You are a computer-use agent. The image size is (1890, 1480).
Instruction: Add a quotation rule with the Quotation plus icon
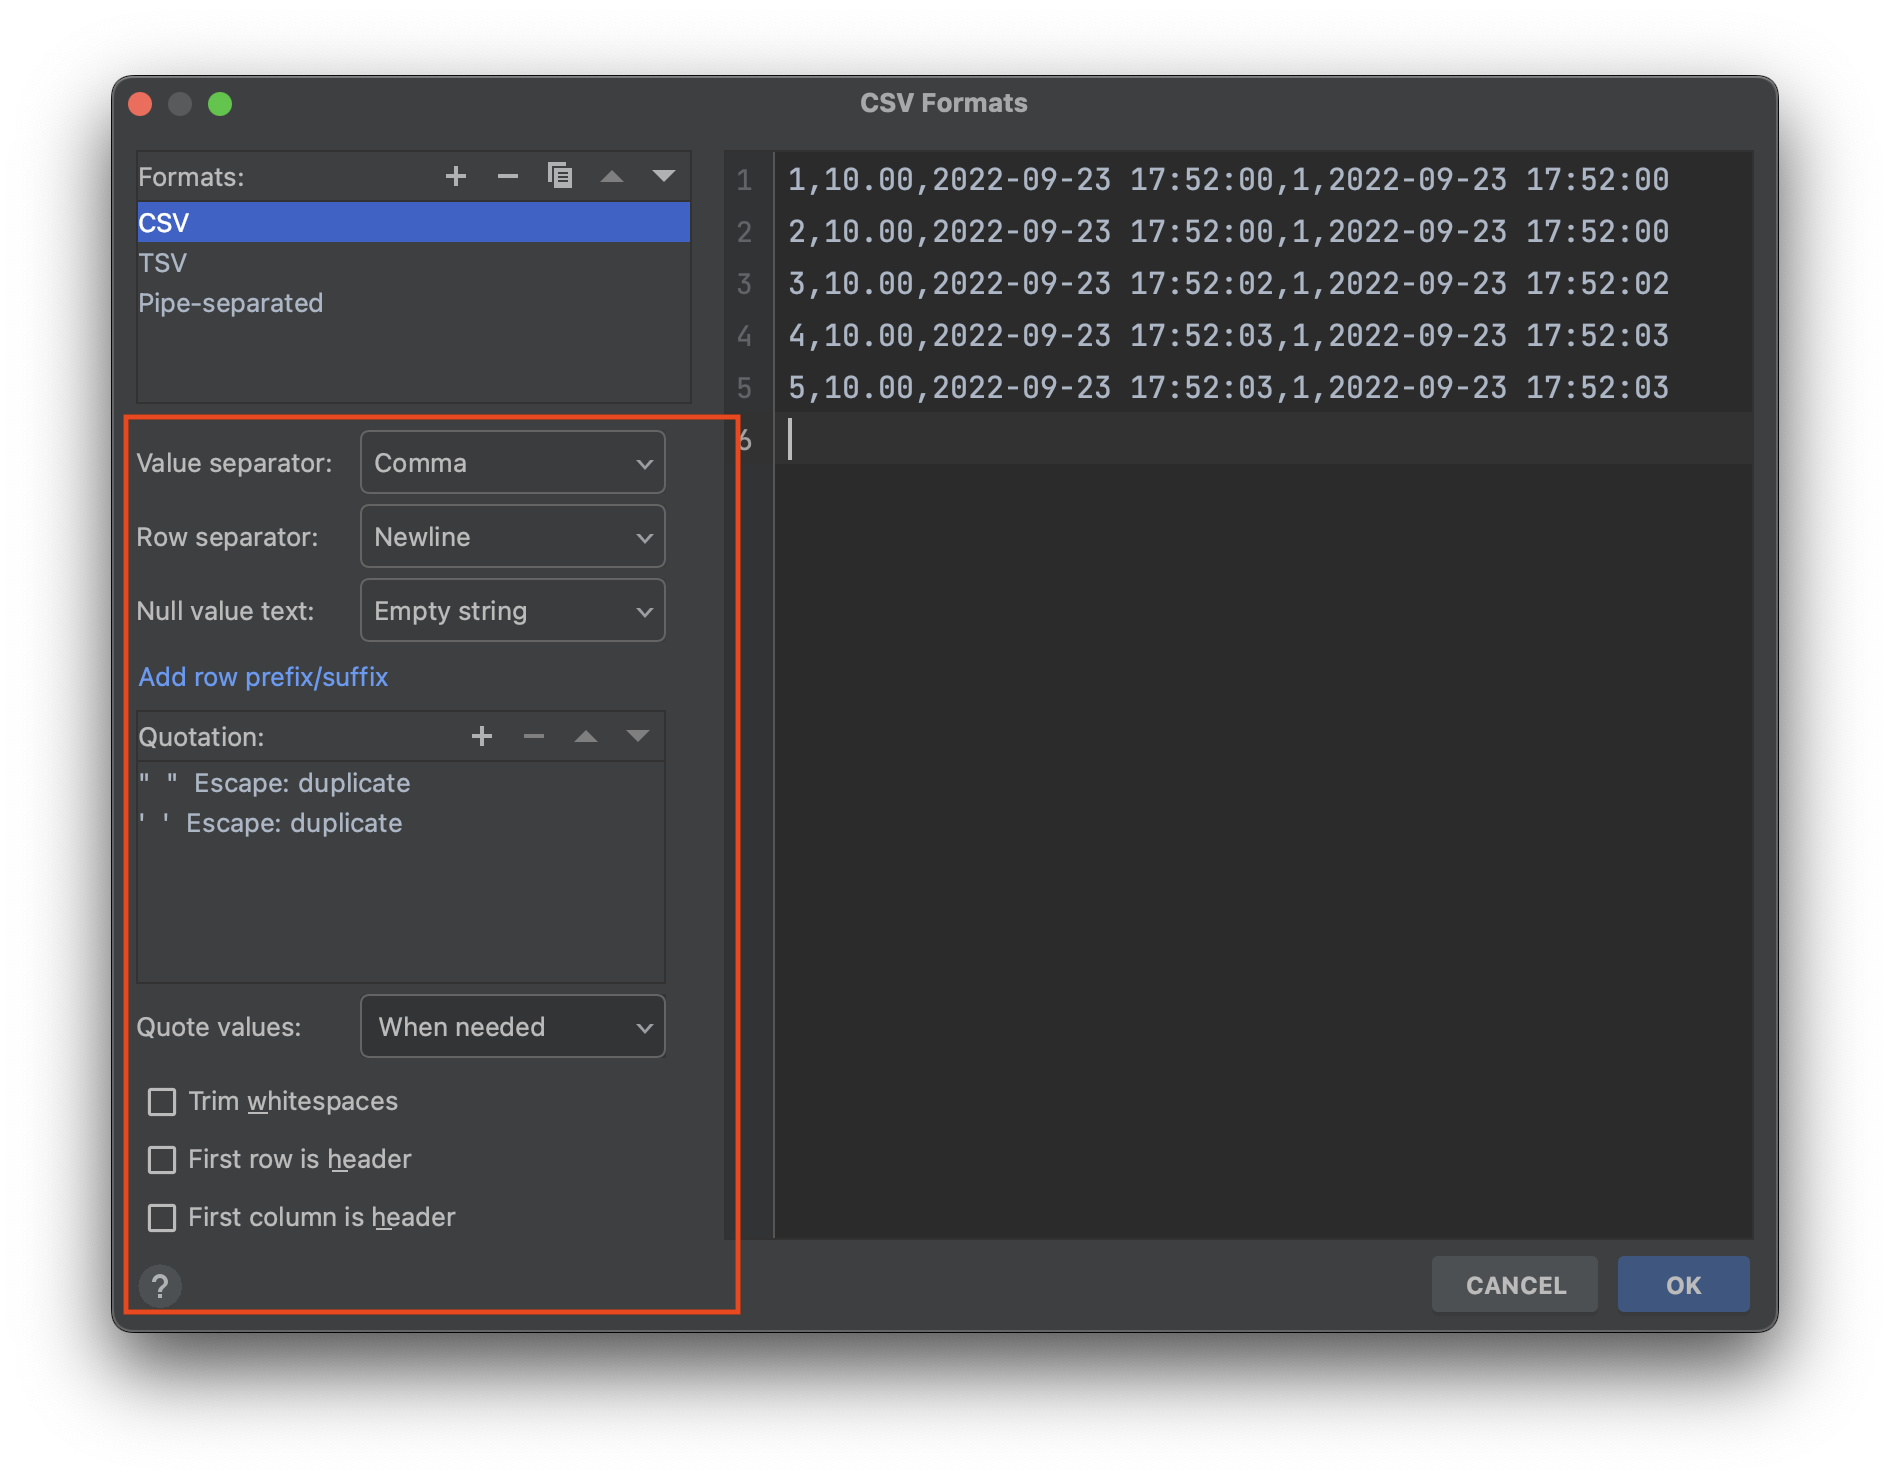[x=482, y=737]
